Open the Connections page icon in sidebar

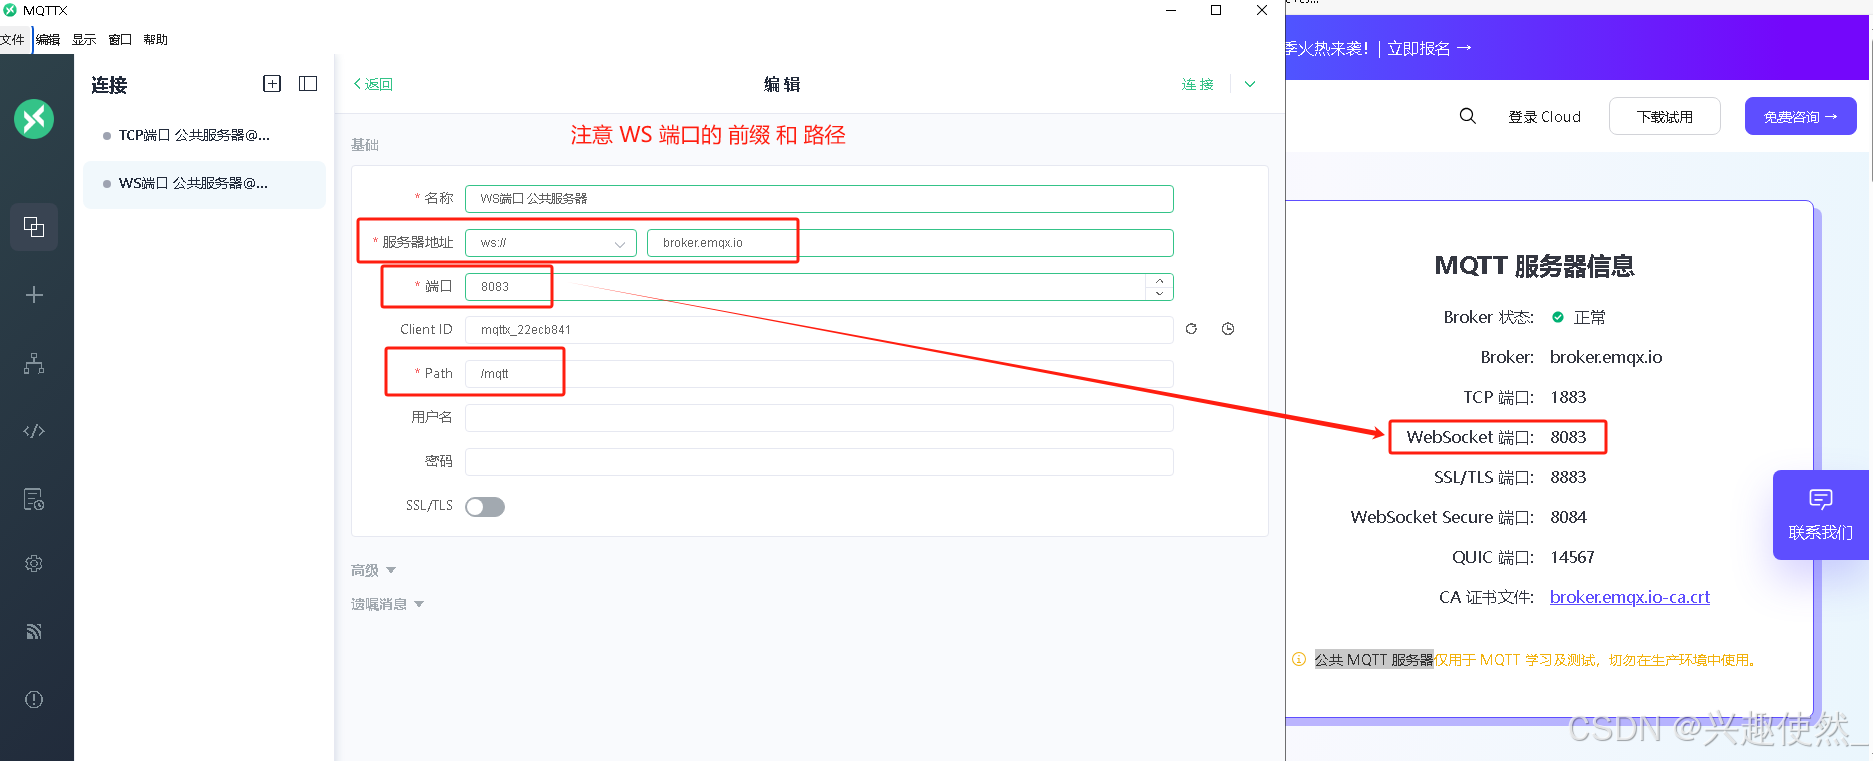pos(34,227)
